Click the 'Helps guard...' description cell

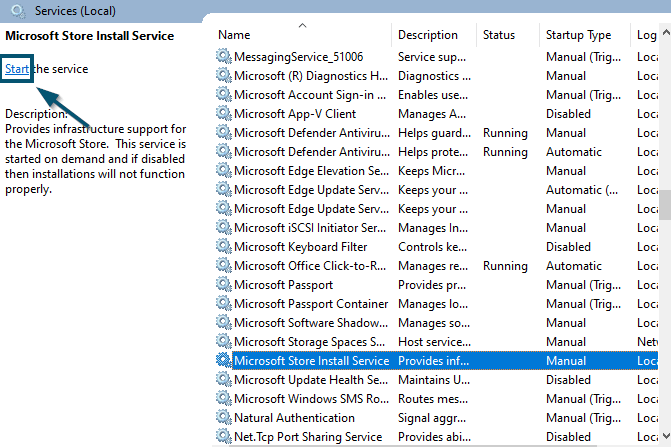[434, 133]
